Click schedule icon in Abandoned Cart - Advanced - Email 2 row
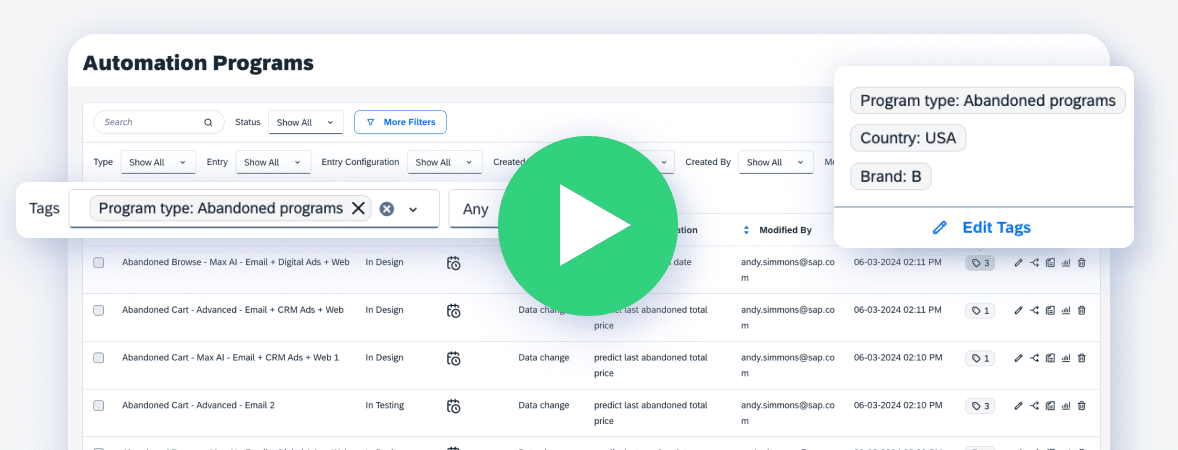 click(x=453, y=406)
